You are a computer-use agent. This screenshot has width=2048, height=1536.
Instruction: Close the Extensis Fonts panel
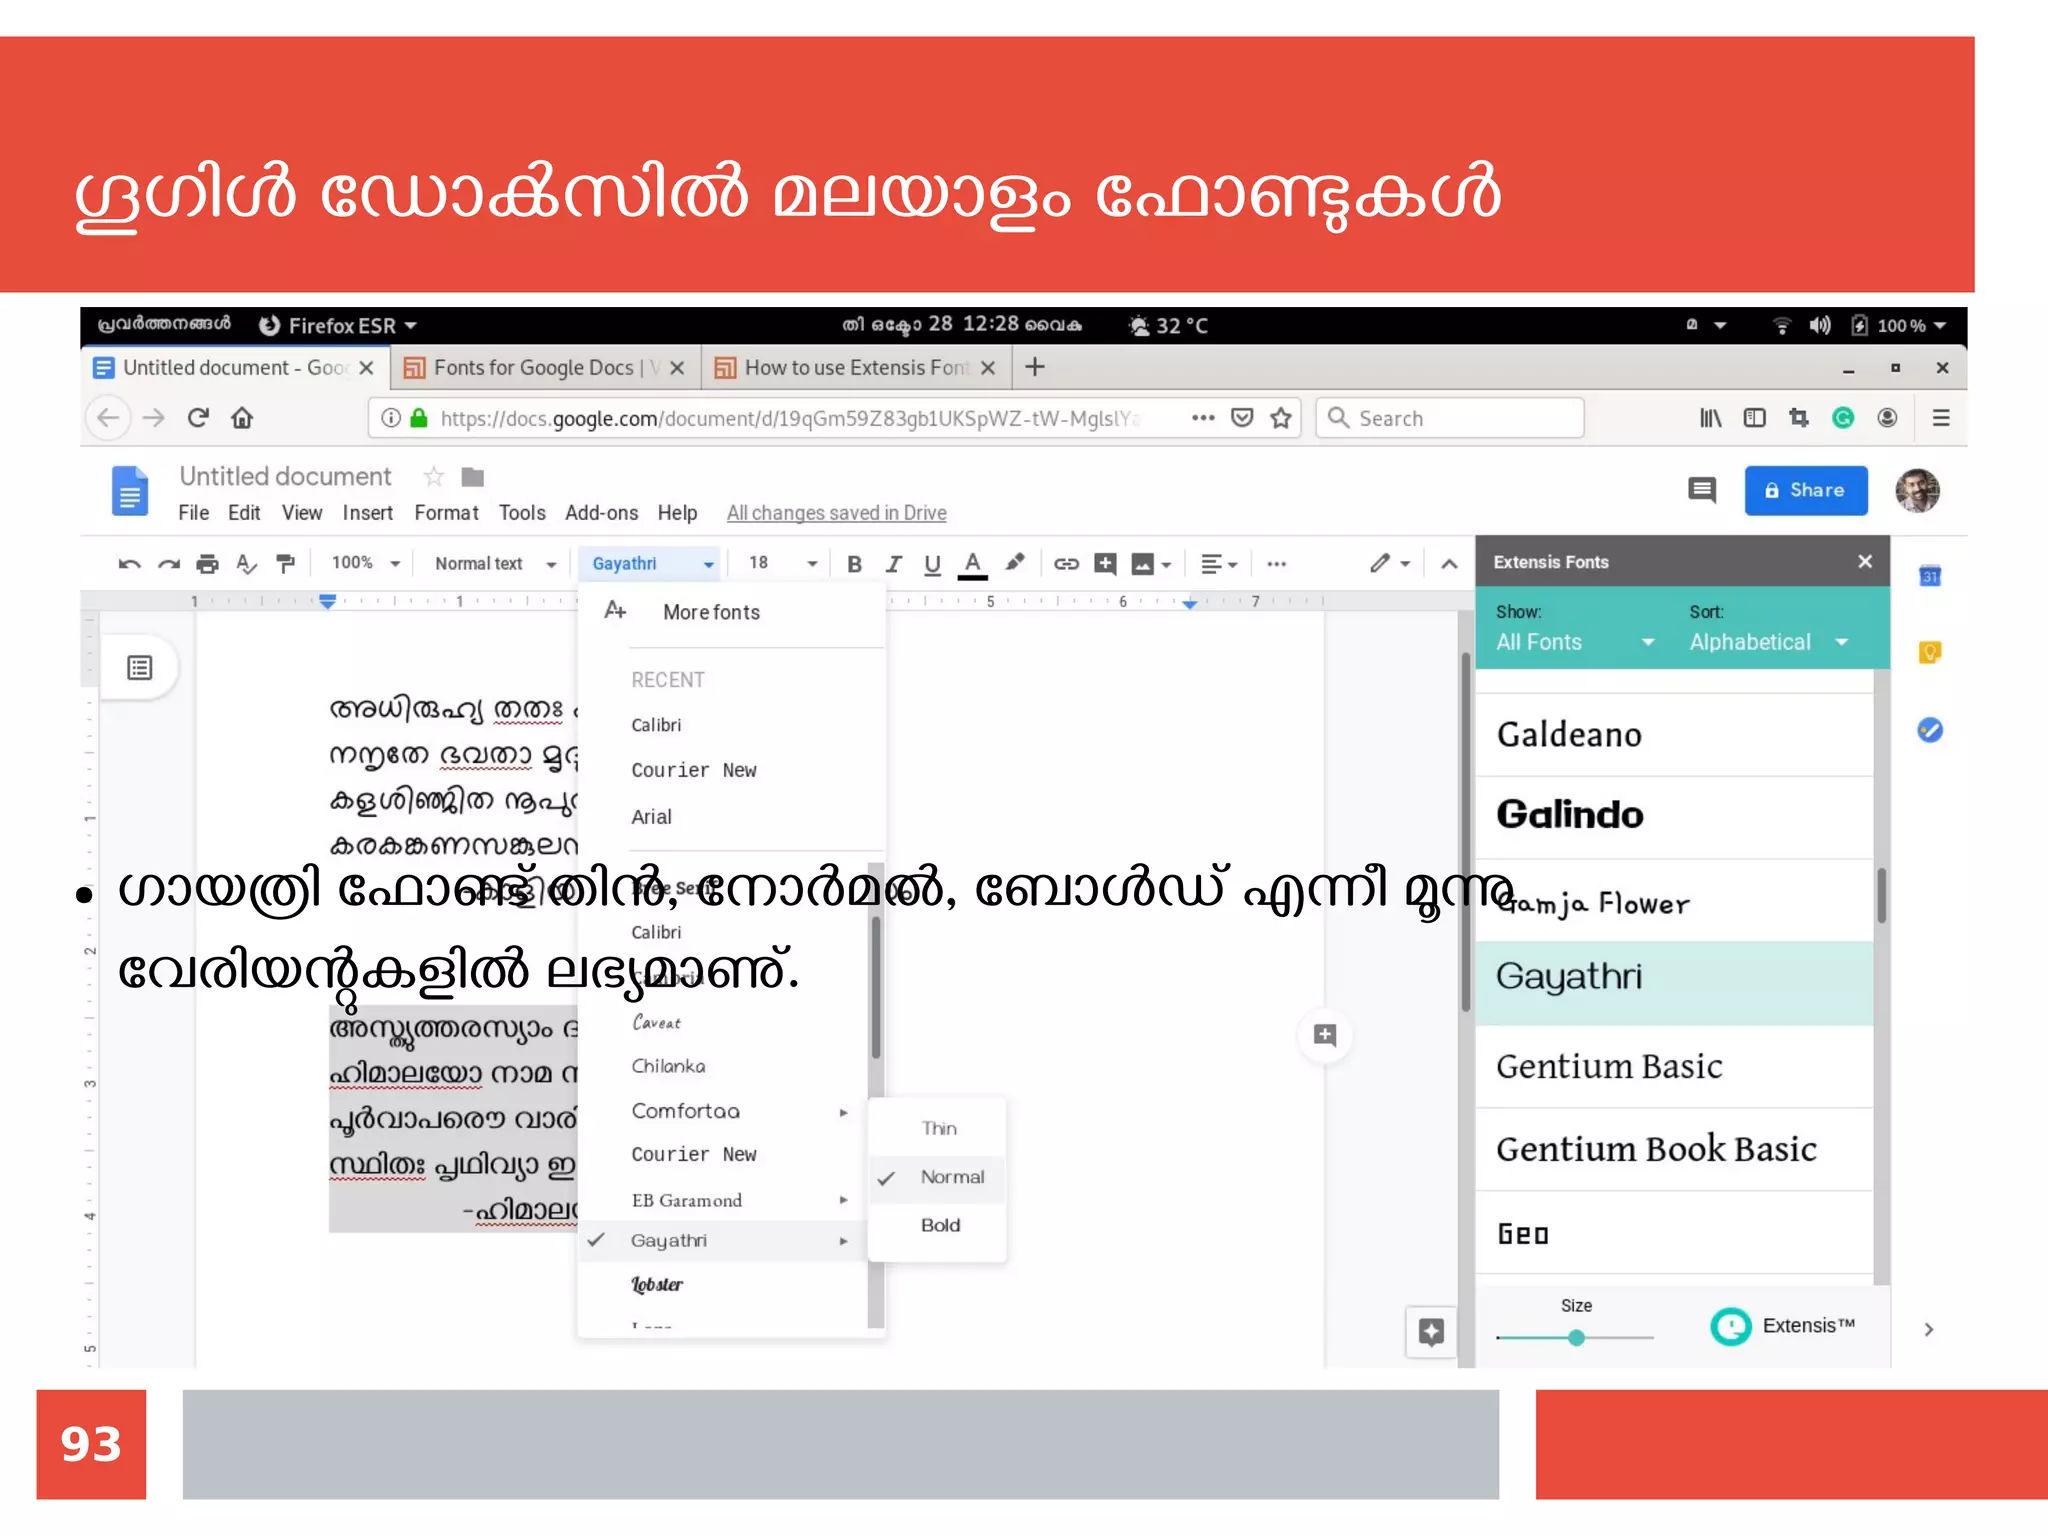1865,562
